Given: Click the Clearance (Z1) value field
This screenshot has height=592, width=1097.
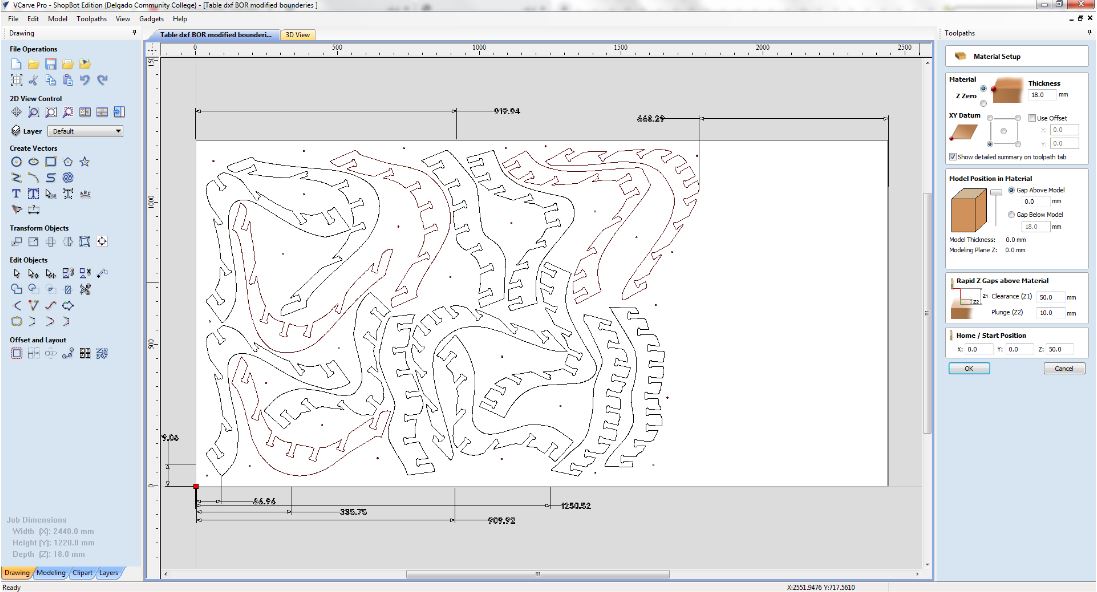Looking at the screenshot, I should click(x=1051, y=297).
